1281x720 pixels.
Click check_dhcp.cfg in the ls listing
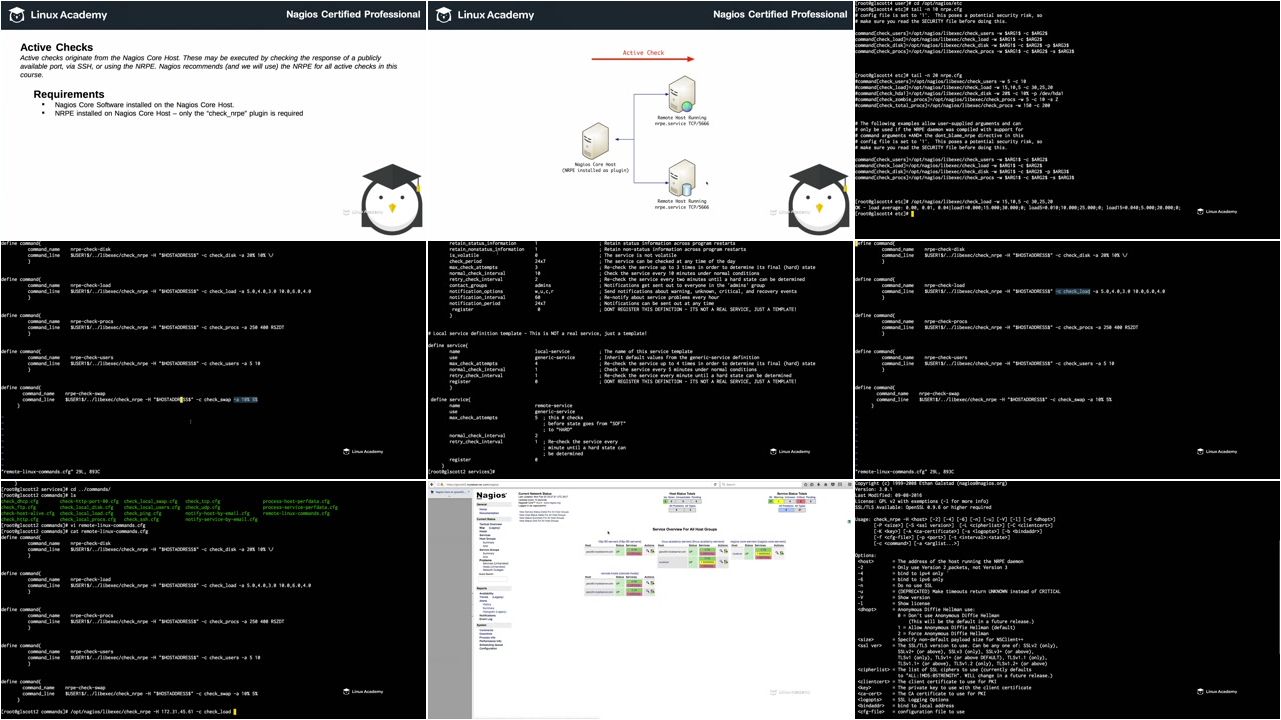[x=18, y=501]
